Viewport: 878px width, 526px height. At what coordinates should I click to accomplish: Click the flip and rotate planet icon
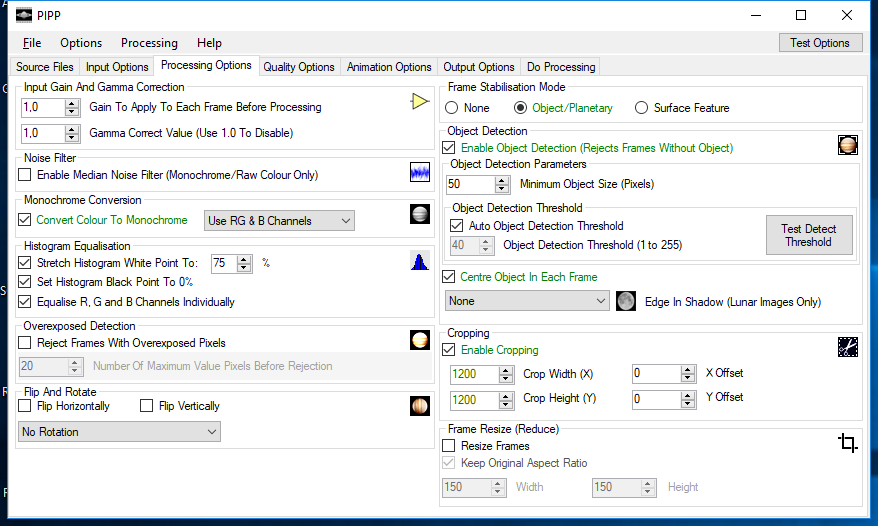[420, 406]
